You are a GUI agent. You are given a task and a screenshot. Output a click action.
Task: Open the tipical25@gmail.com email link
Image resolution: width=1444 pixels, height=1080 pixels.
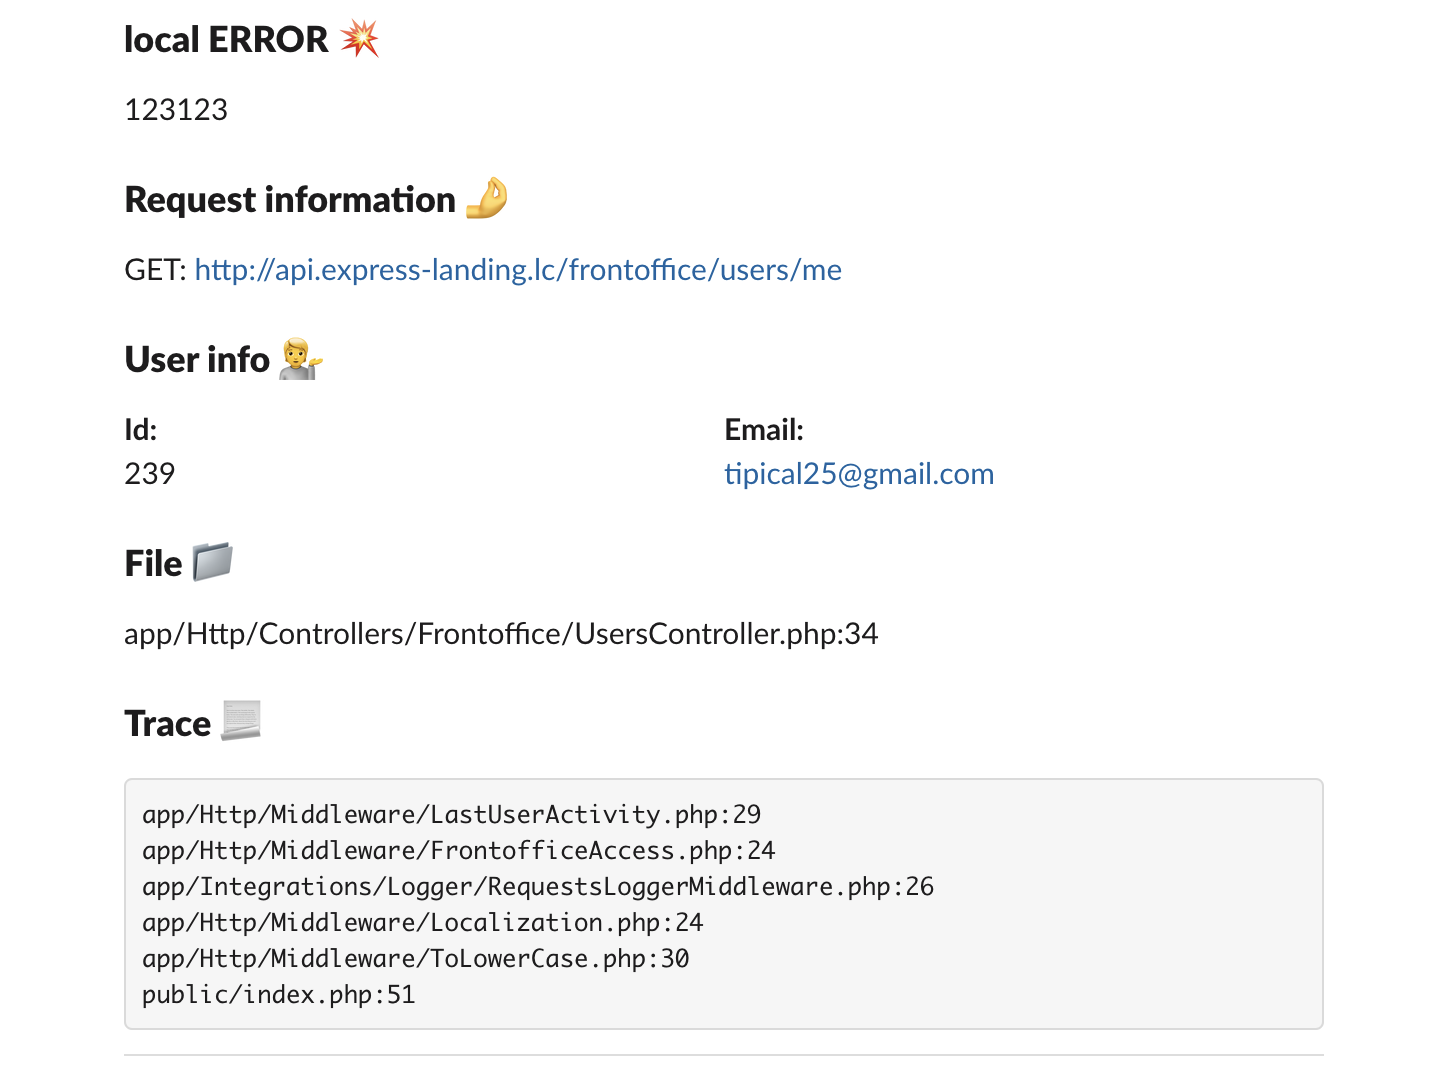[859, 474]
